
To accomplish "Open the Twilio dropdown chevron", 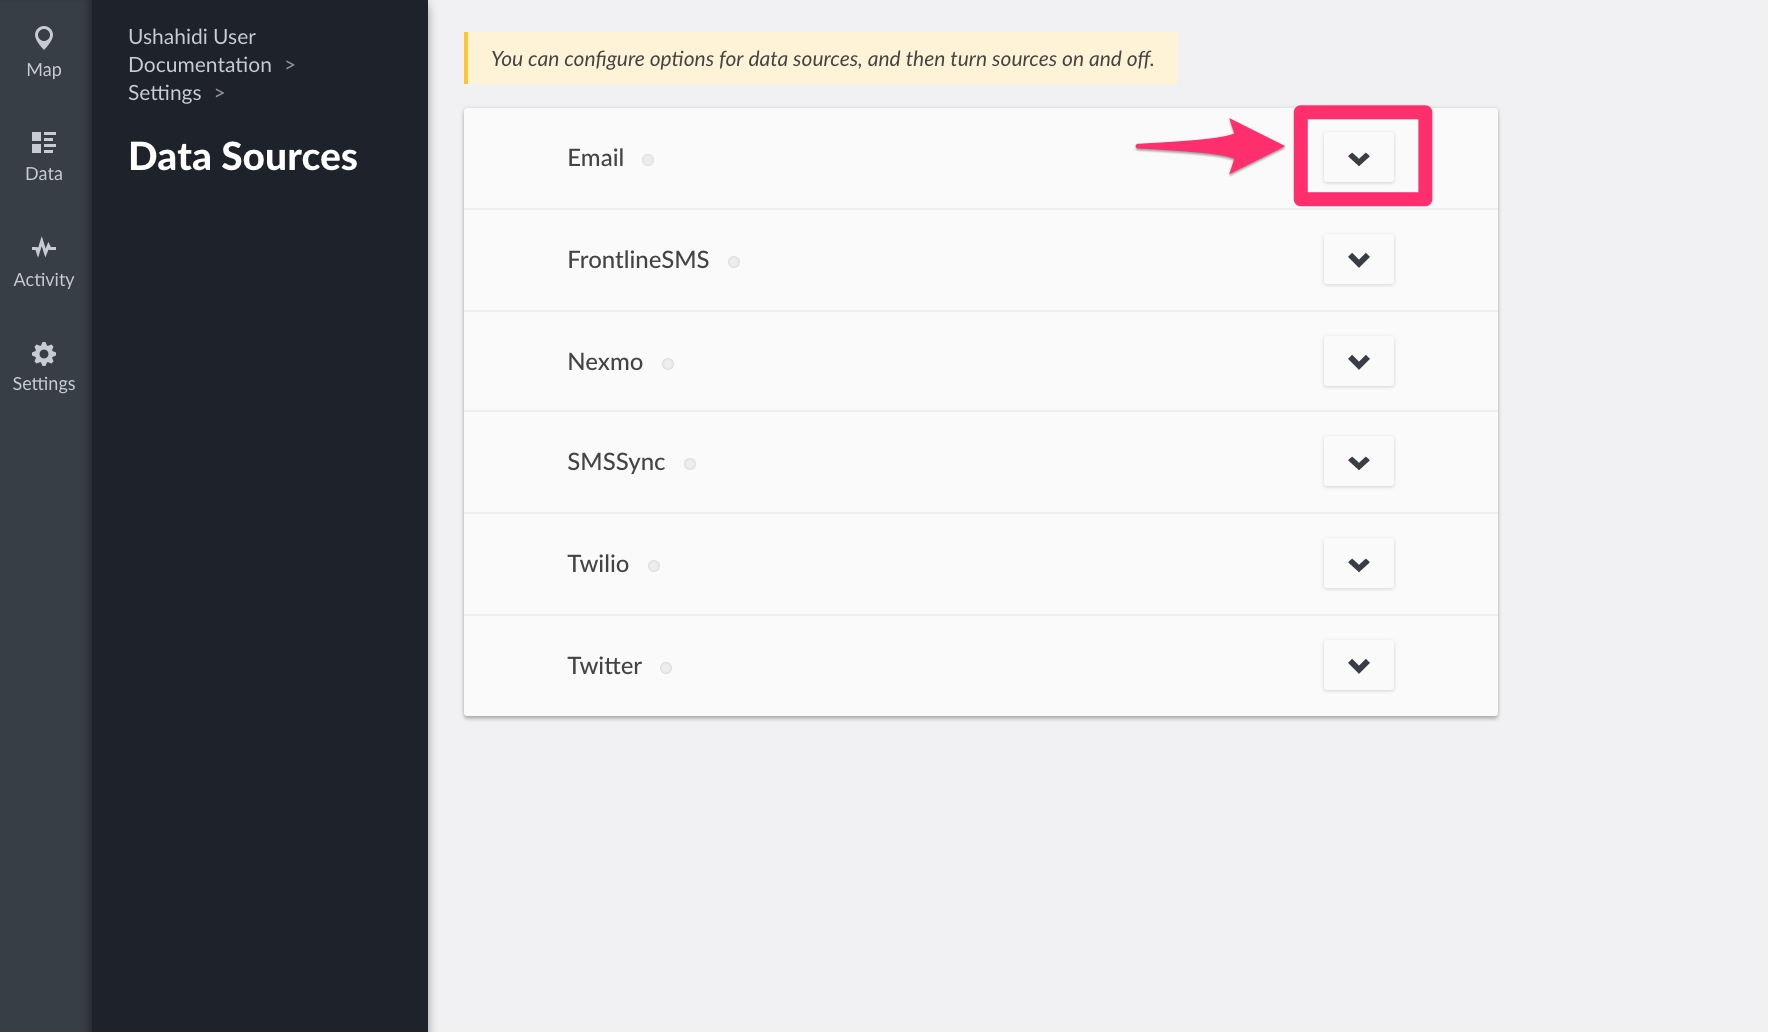I will pyautogui.click(x=1358, y=564).
